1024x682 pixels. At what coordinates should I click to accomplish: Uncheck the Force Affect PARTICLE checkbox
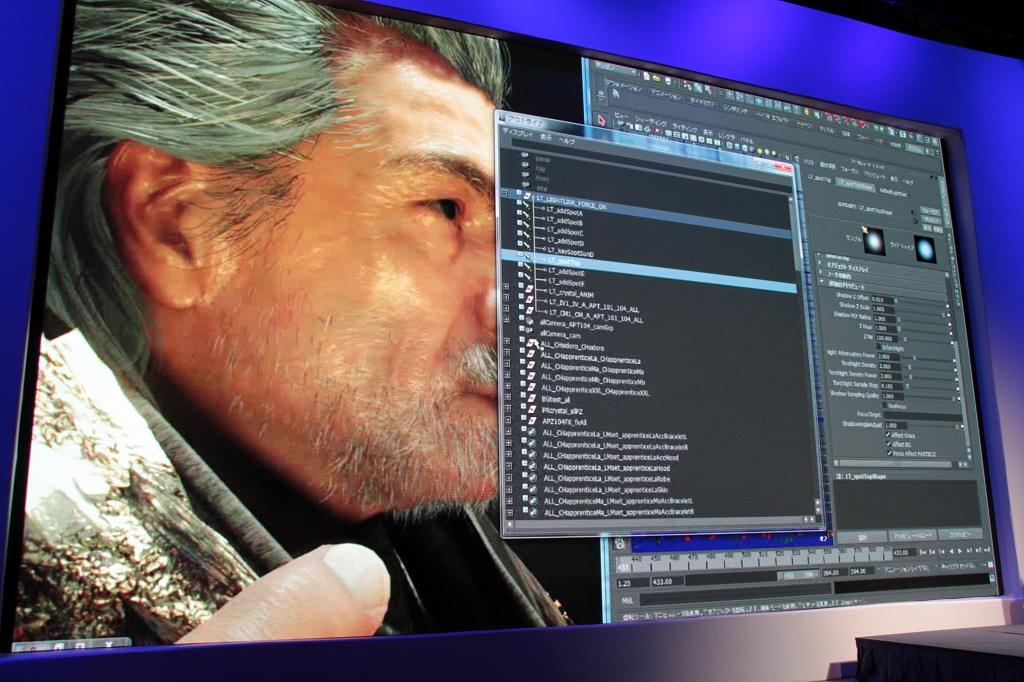[x=889, y=453]
